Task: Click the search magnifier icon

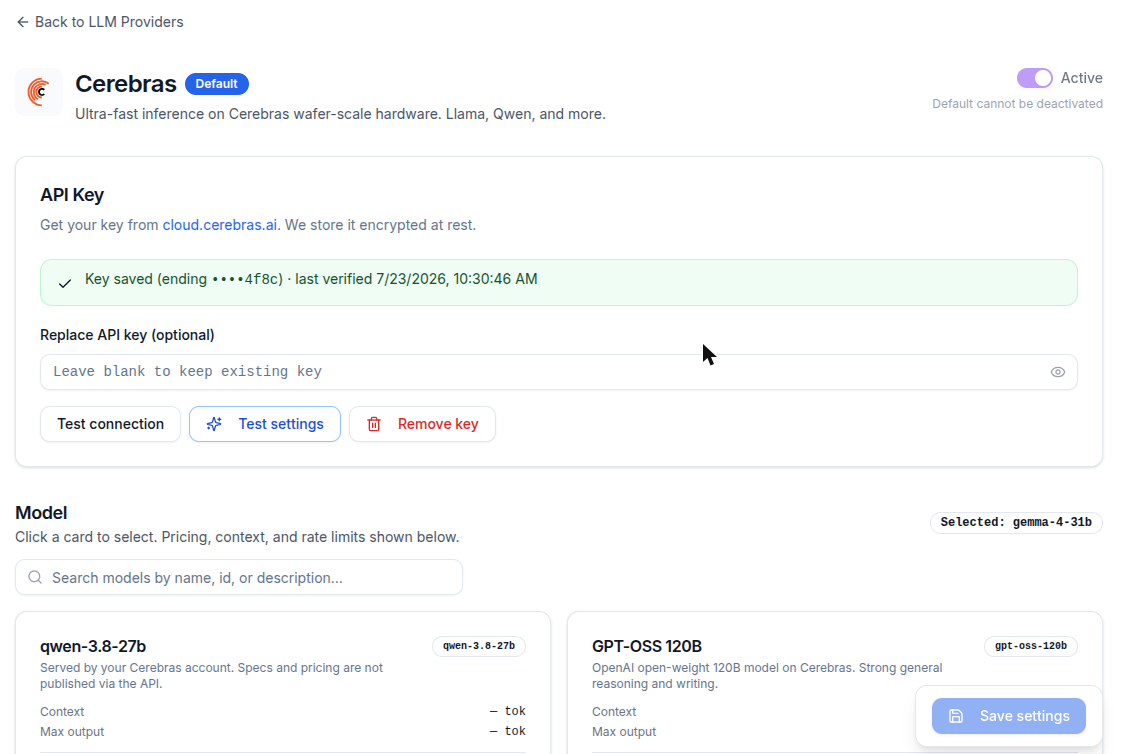Action: click(x=35, y=577)
